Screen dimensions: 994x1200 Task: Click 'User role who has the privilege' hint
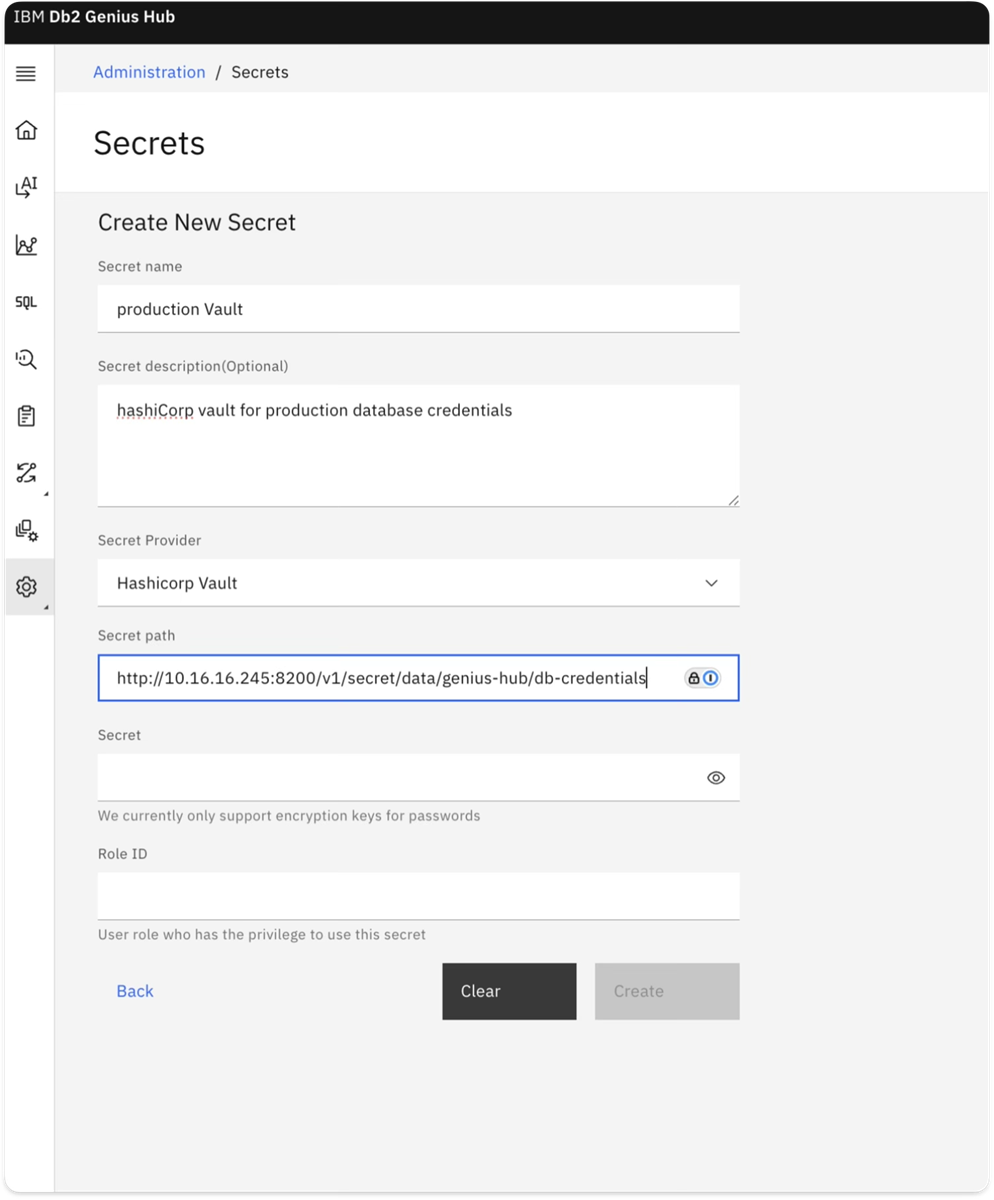pyautogui.click(x=262, y=935)
